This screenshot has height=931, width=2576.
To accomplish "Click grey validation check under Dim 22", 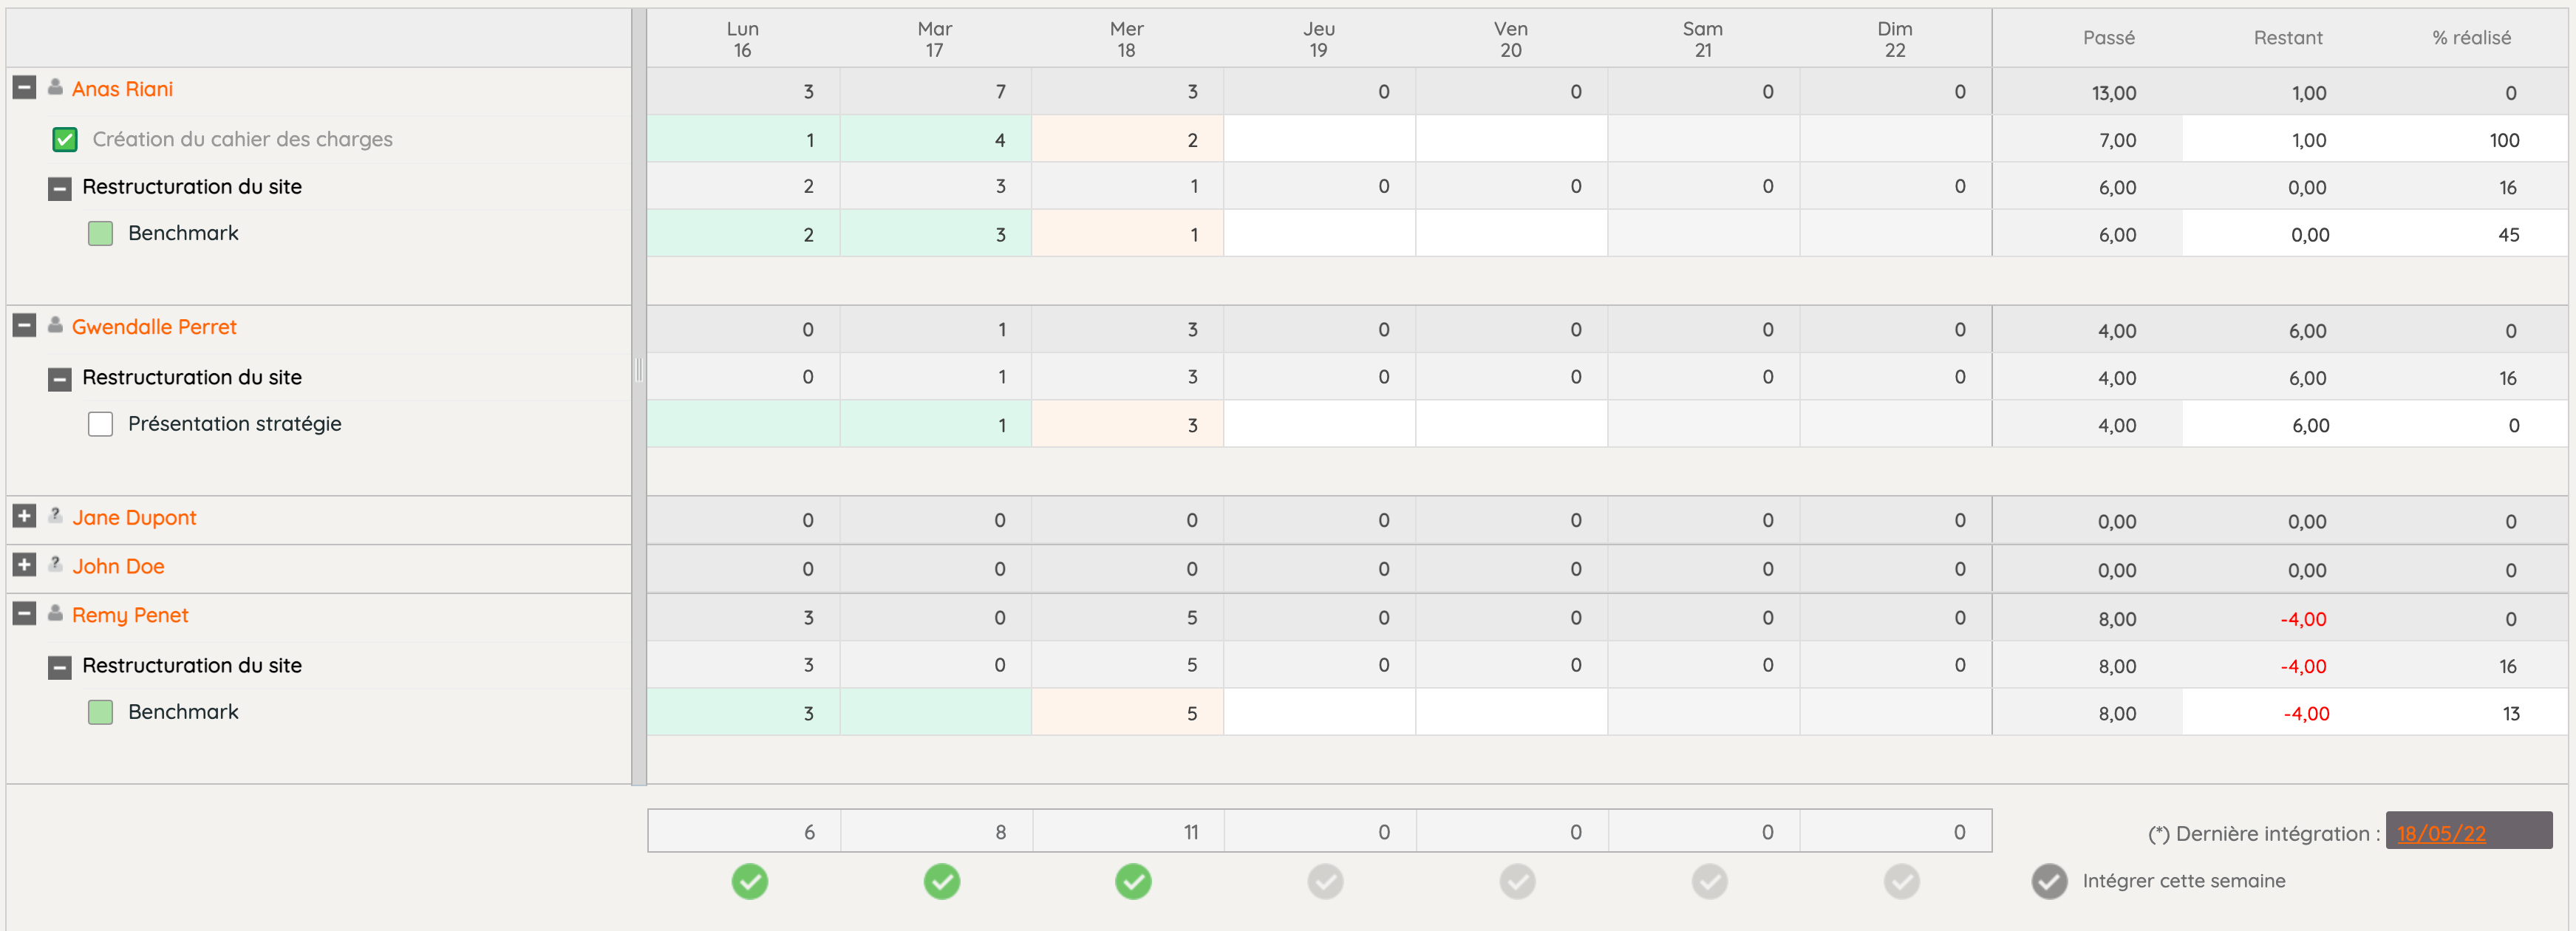I will coord(1901,881).
